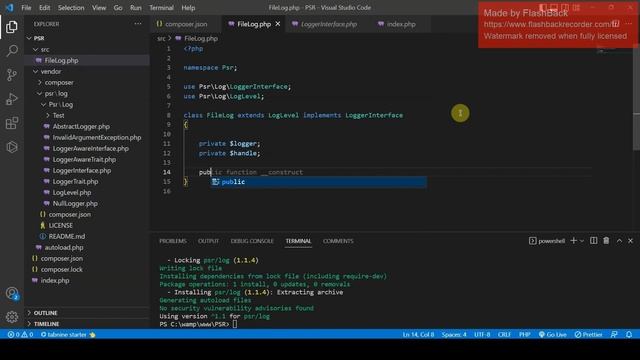This screenshot has width=640, height=360.
Task: Open the Run menu
Action: pyautogui.click(x=136, y=8)
